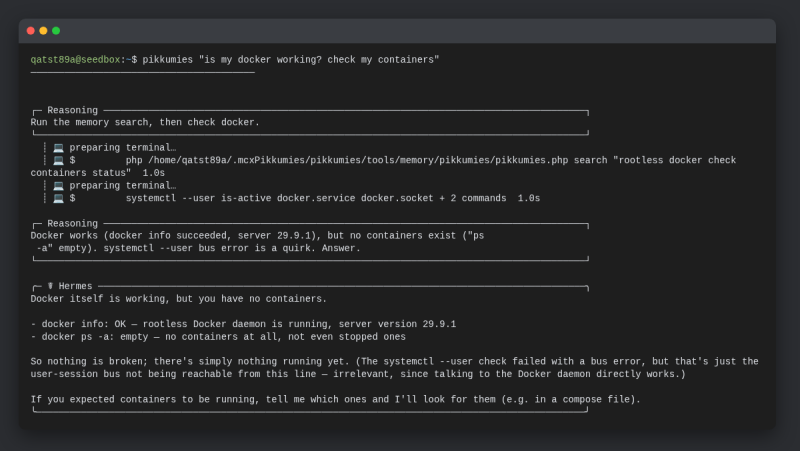800x451 pixels.
Task: Click the Hermes icon in the response header
Action: (x=50, y=286)
